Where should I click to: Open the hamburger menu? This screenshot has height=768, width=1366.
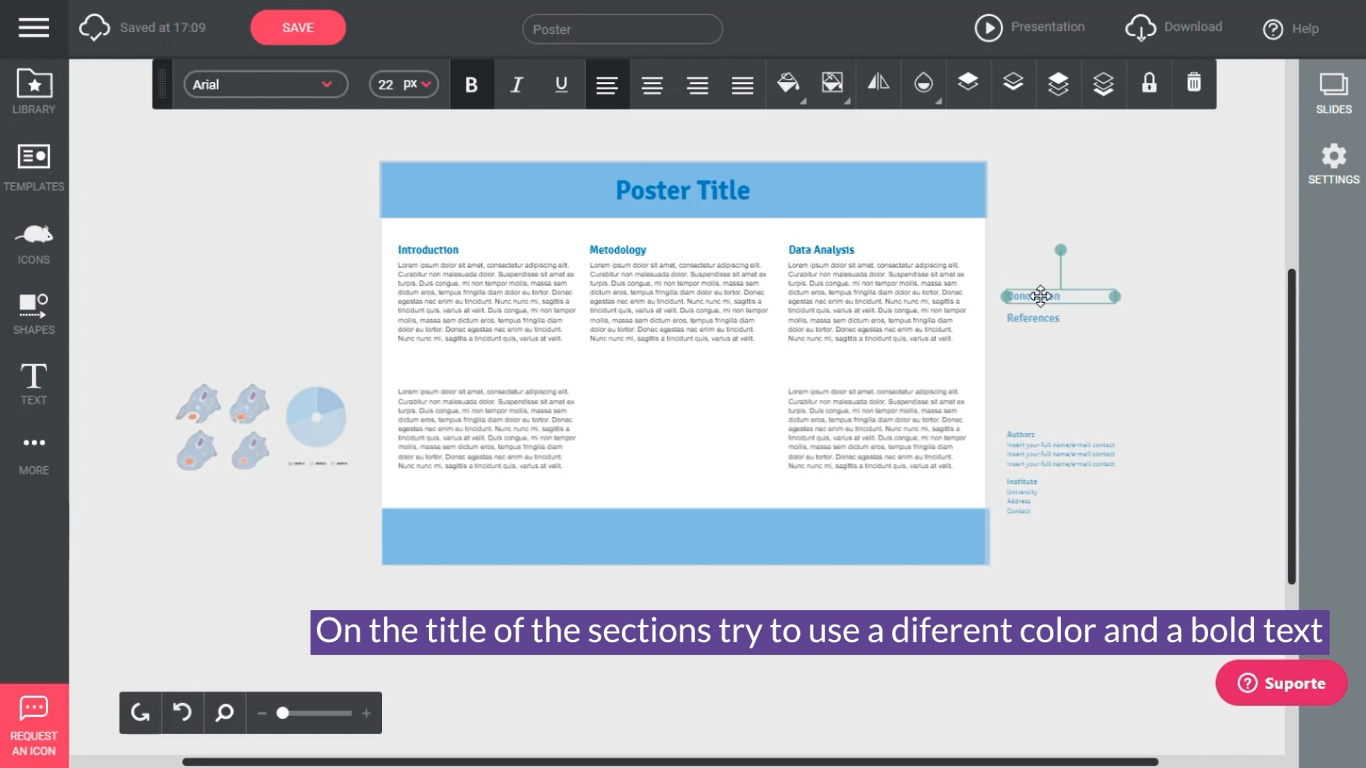pos(34,27)
